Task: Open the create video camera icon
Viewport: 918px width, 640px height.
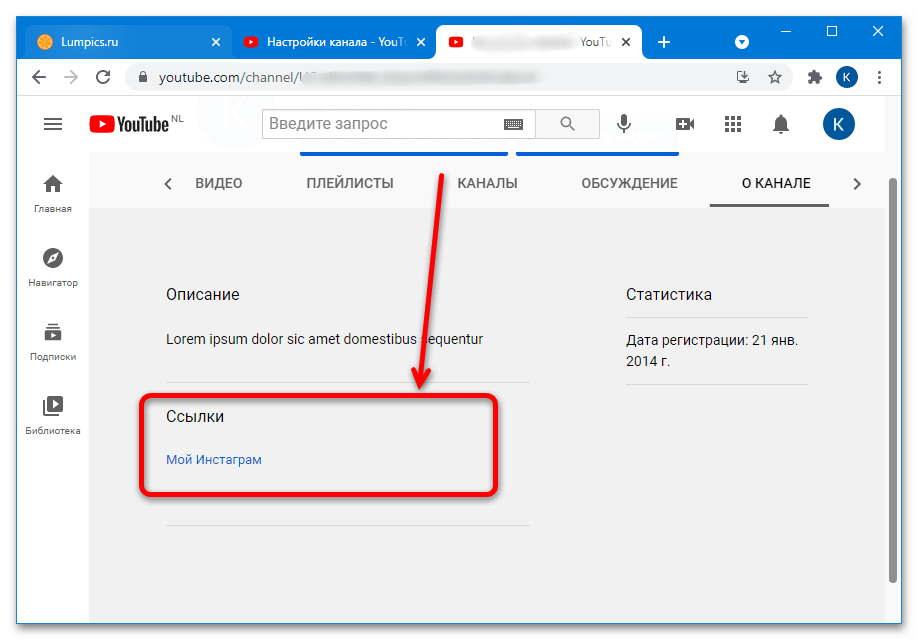Action: click(685, 124)
